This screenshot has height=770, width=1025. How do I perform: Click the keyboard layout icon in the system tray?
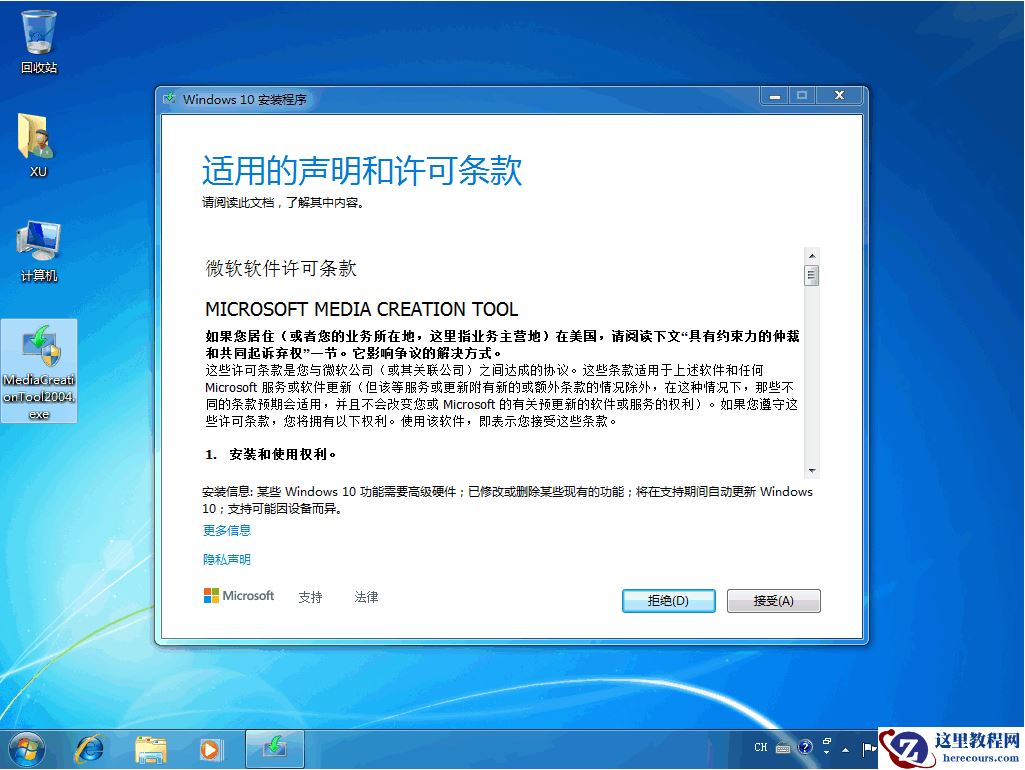coord(783,747)
